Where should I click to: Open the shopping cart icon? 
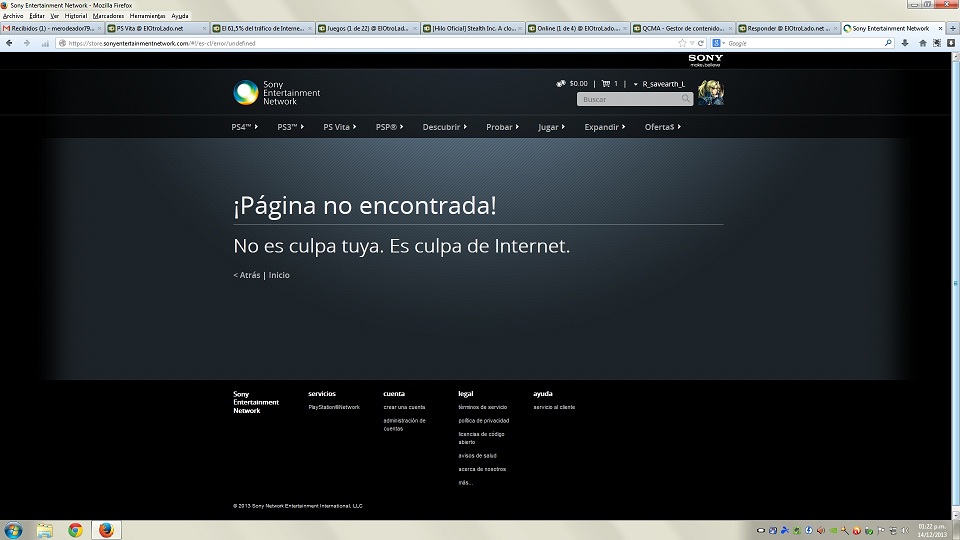(x=606, y=84)
